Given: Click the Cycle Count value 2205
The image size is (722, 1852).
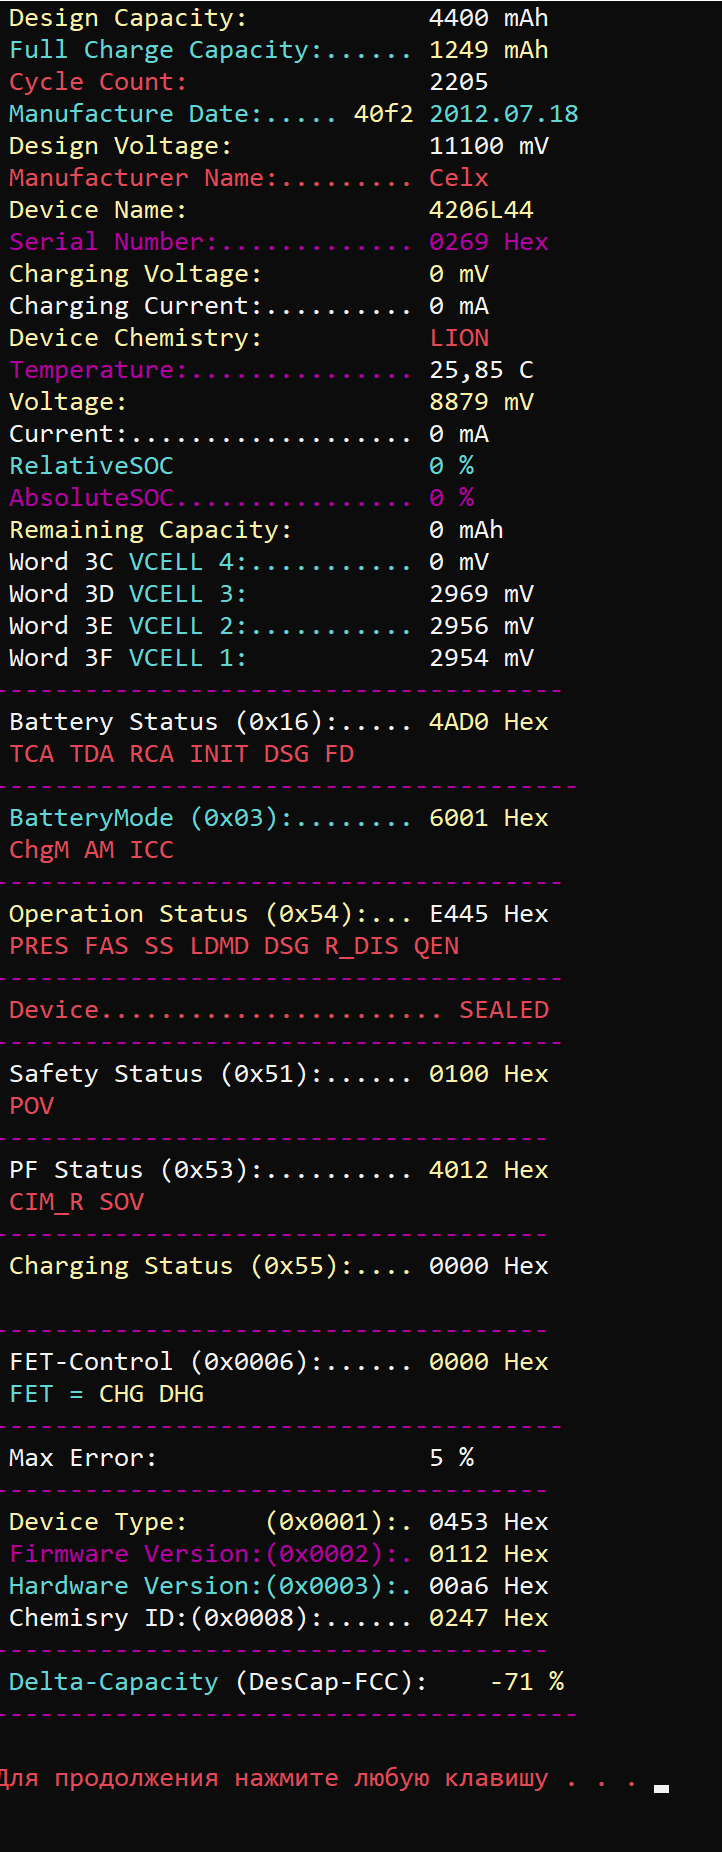Looking at the screenshot, I should tap(459, 82).
